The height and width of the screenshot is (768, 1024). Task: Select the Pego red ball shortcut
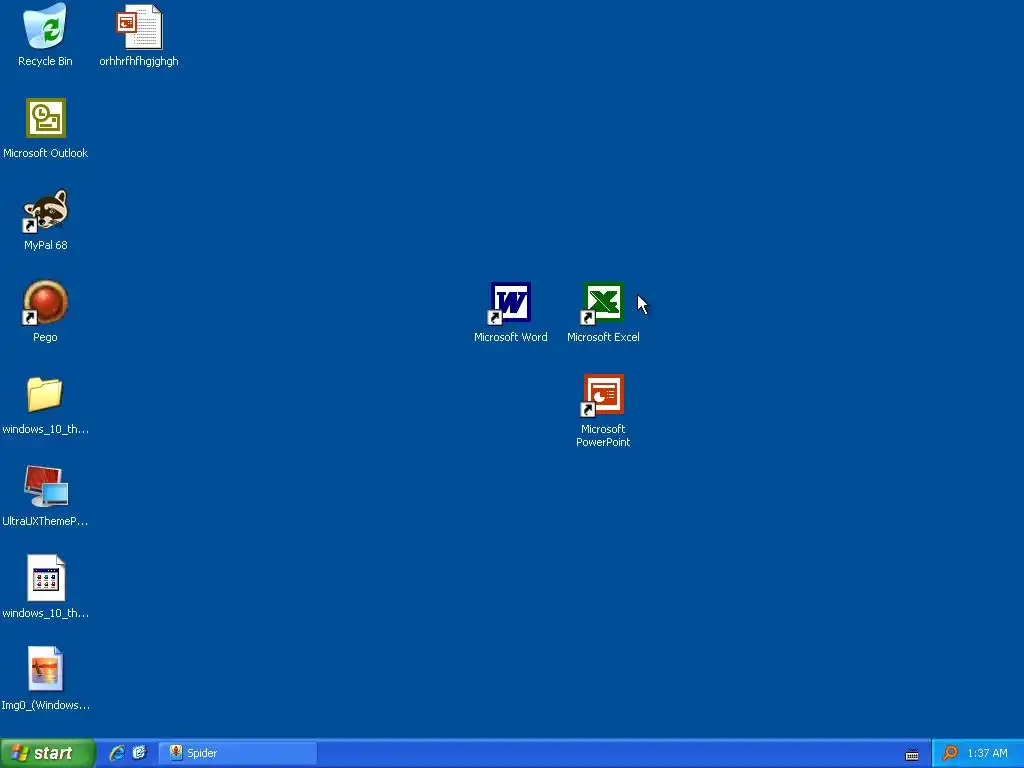[45, 302]
